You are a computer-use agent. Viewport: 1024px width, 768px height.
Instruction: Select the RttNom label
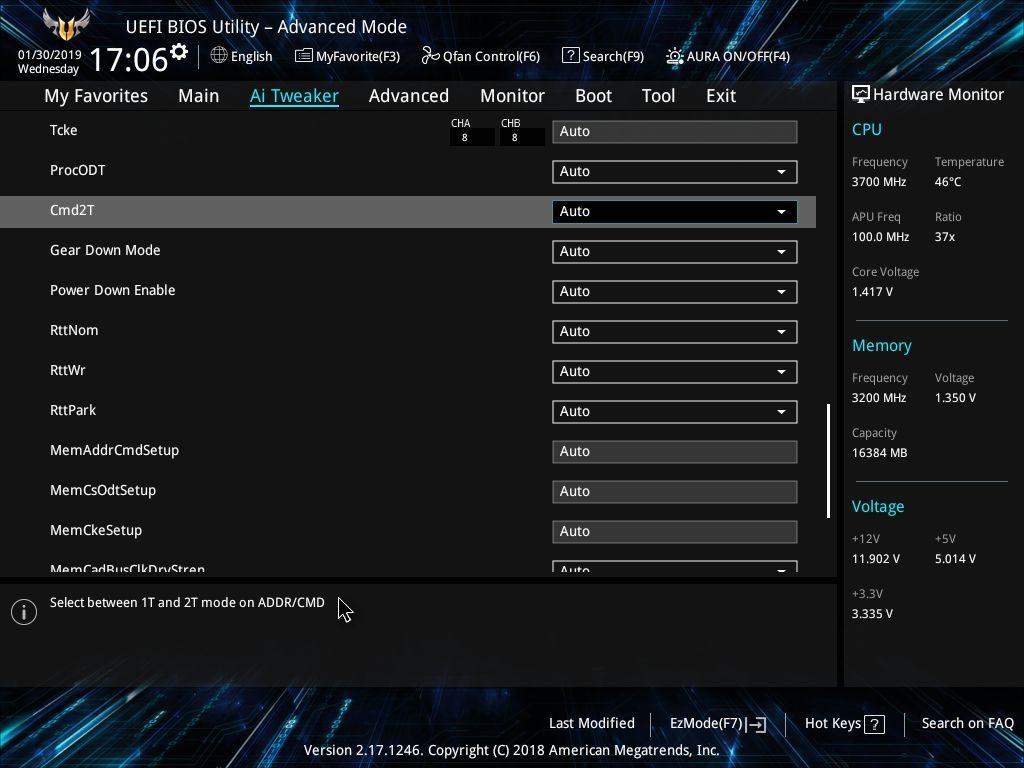pos(74,330)
